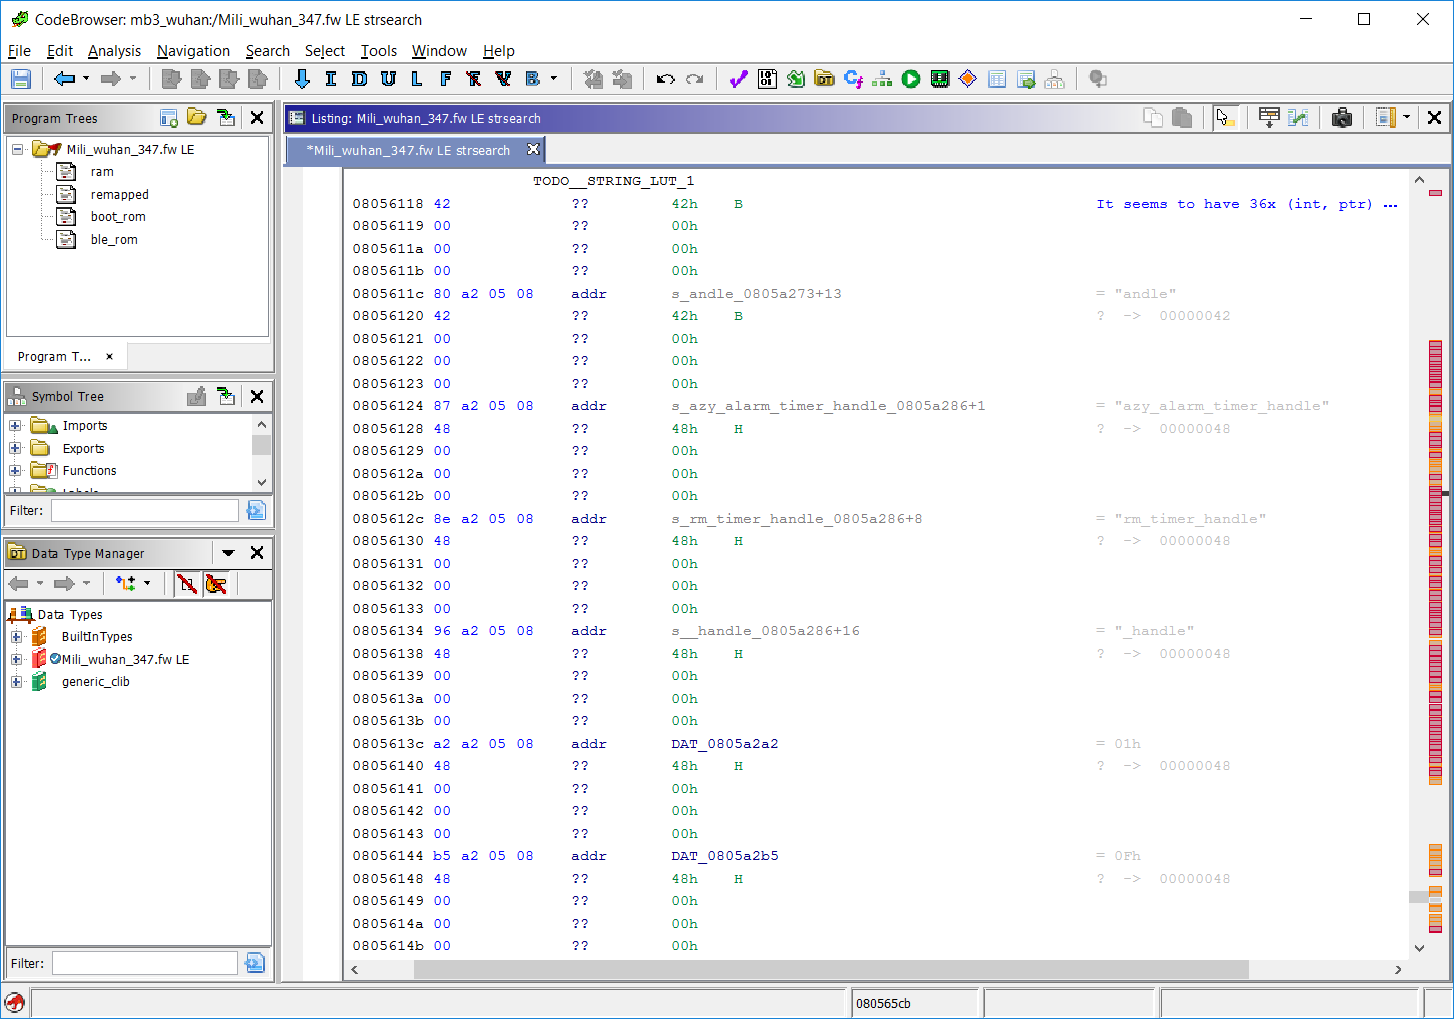Open the Search menu
The height and width of the screenshot is (1019, 1454).
[x=267, y=51]
